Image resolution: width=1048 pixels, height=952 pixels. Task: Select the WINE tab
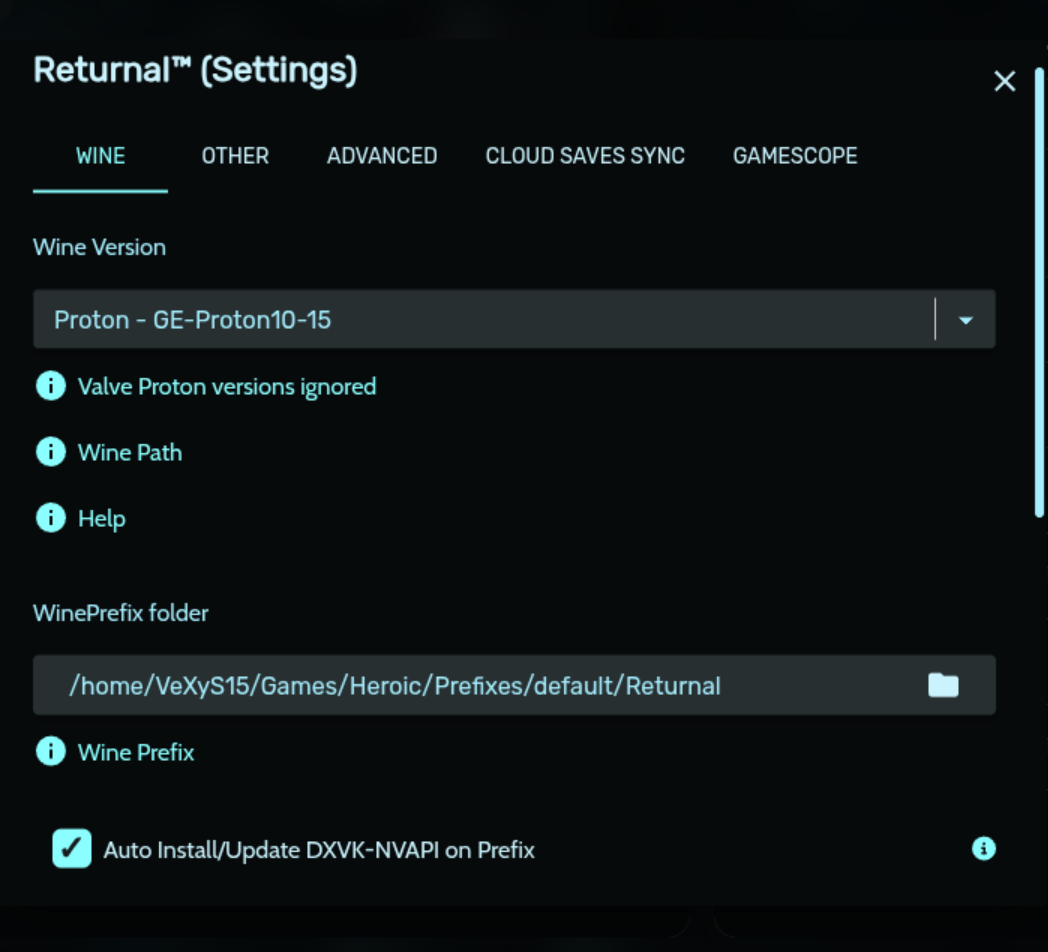tap(100, 156)
